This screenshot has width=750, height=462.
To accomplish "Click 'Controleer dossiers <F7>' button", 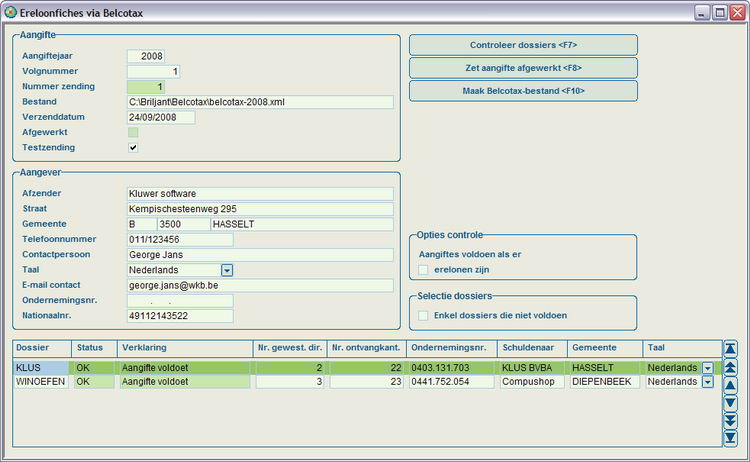I will [523, 45].
